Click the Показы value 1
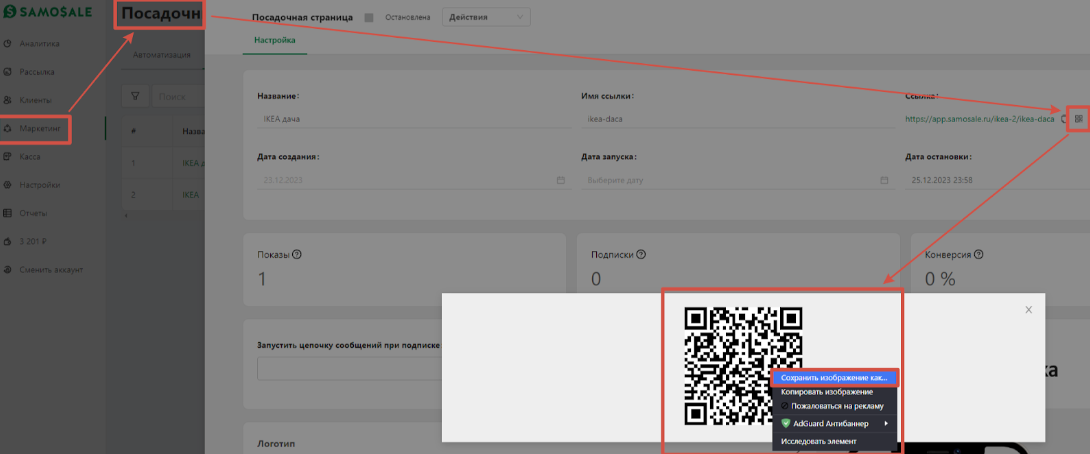 pos(262,279)
